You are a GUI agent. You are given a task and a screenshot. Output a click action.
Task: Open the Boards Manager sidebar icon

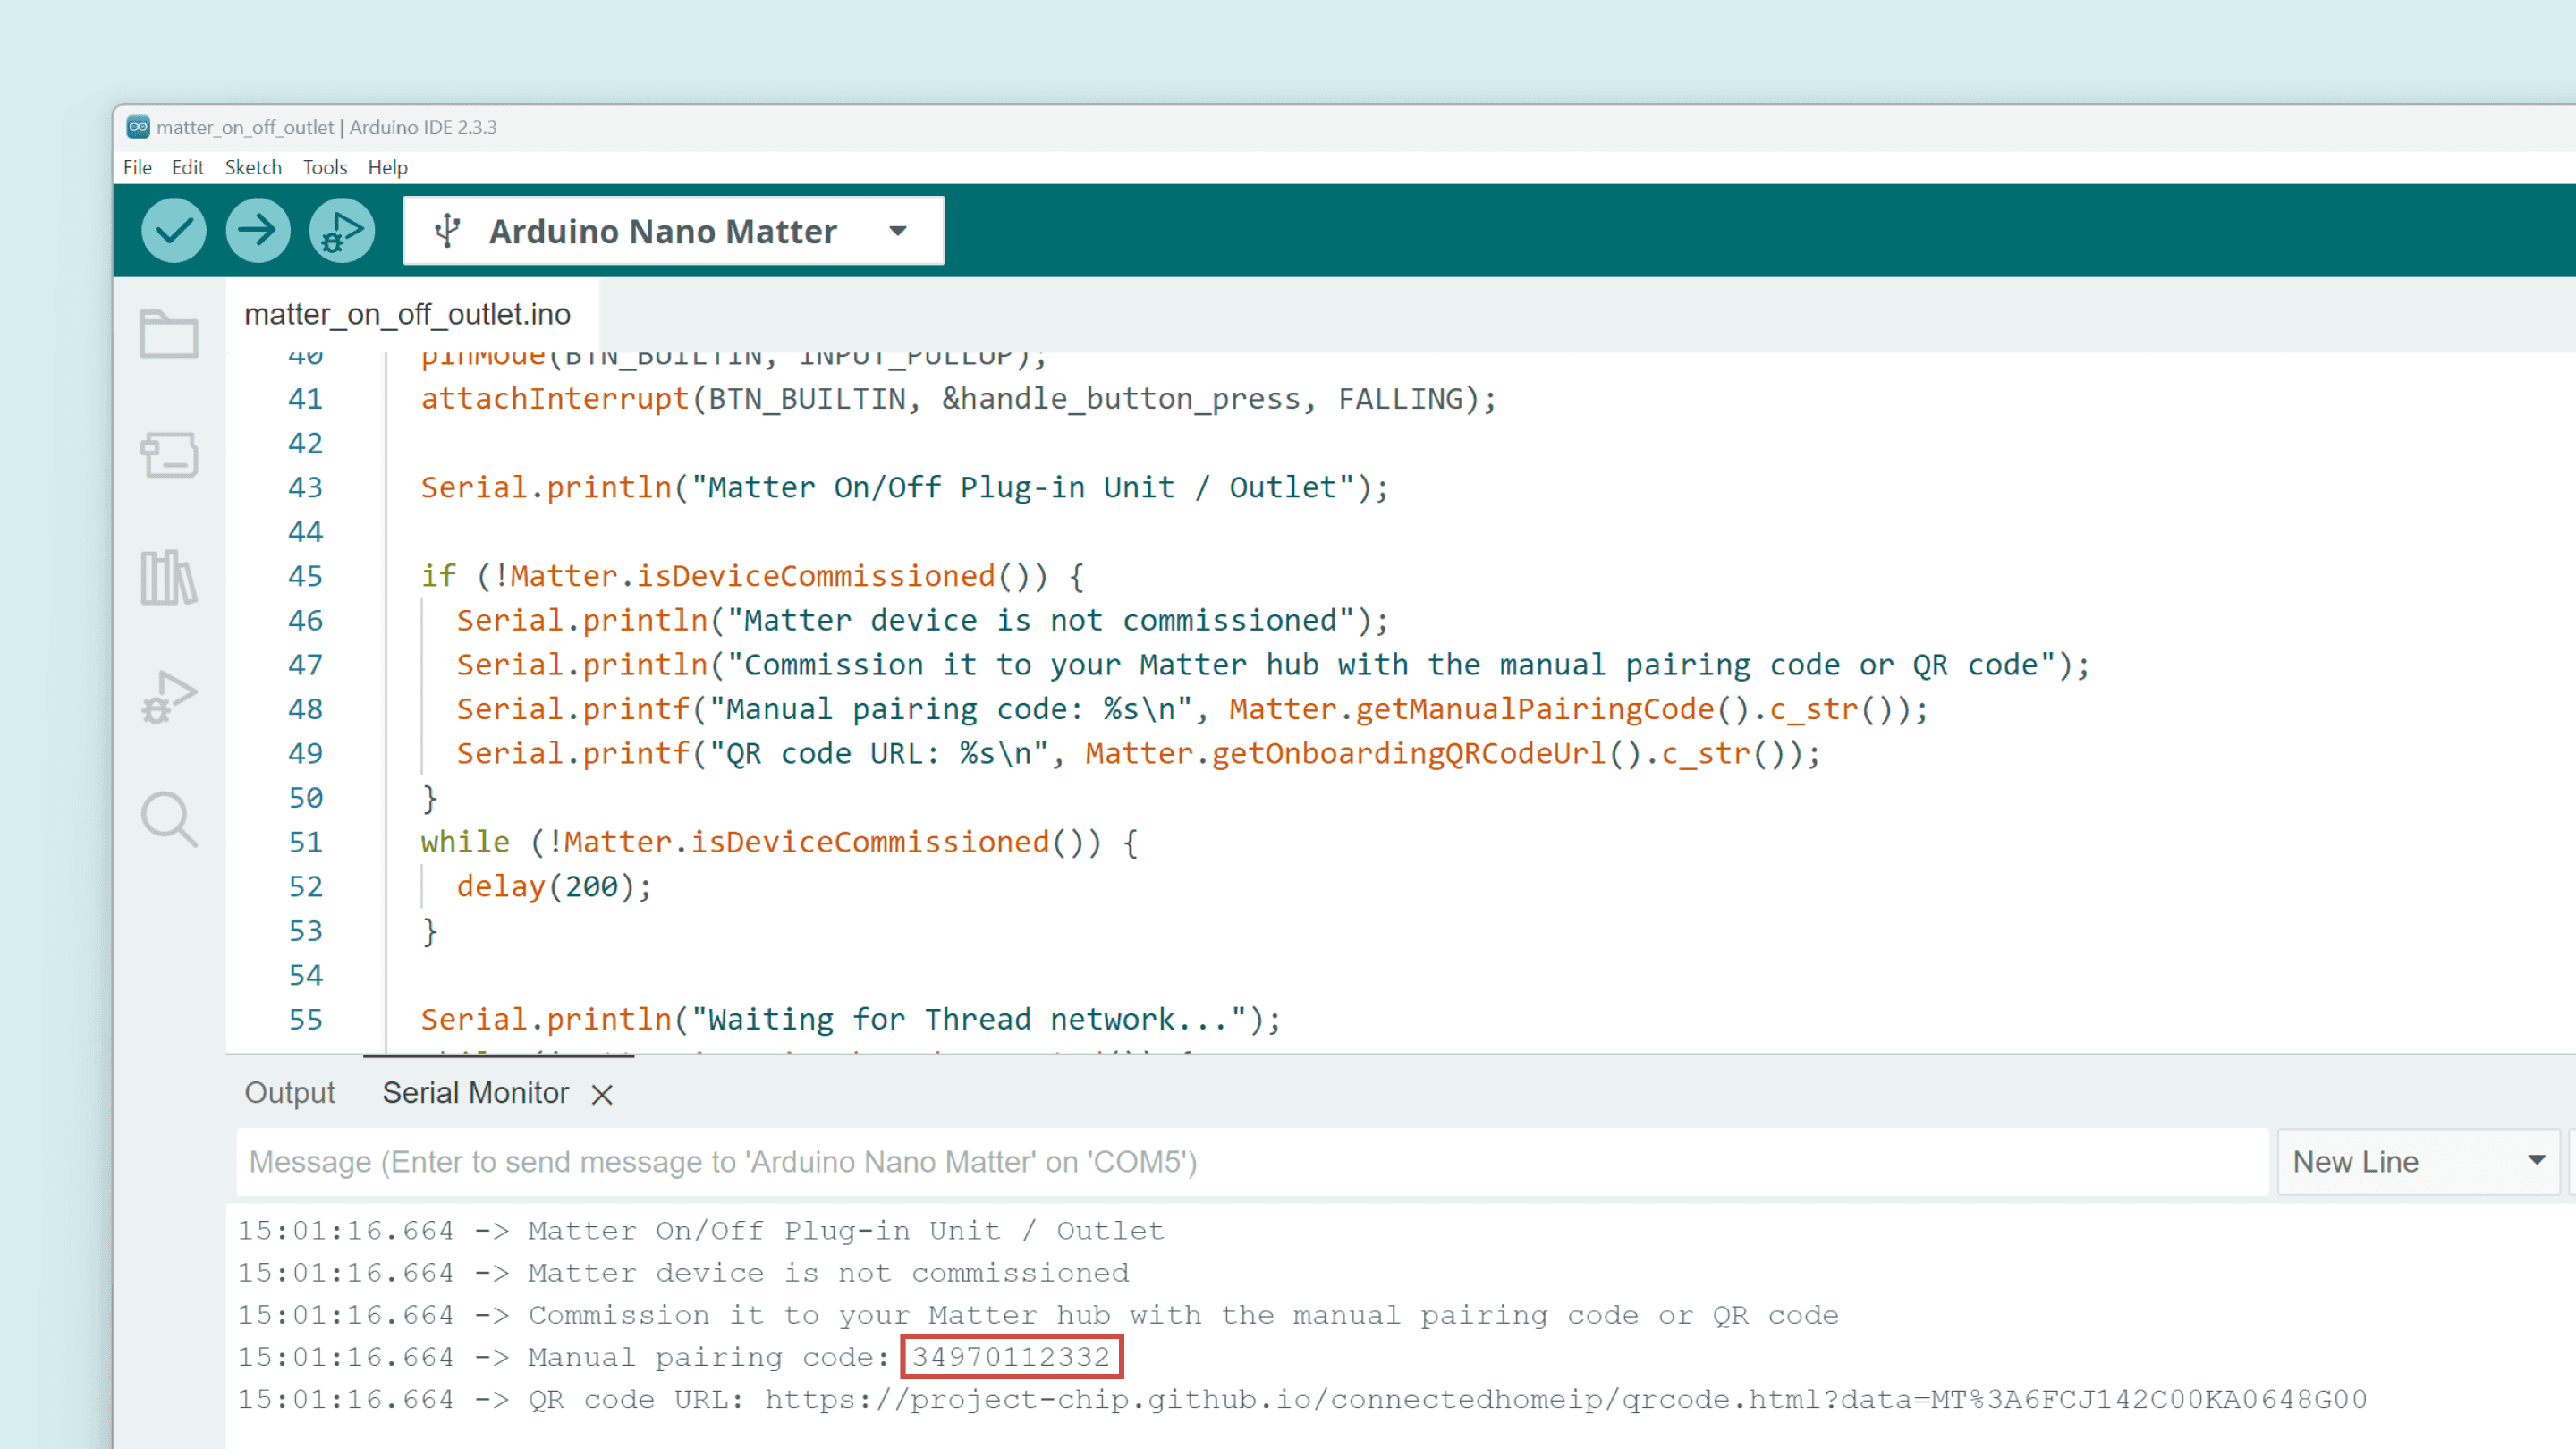[169, 457]
